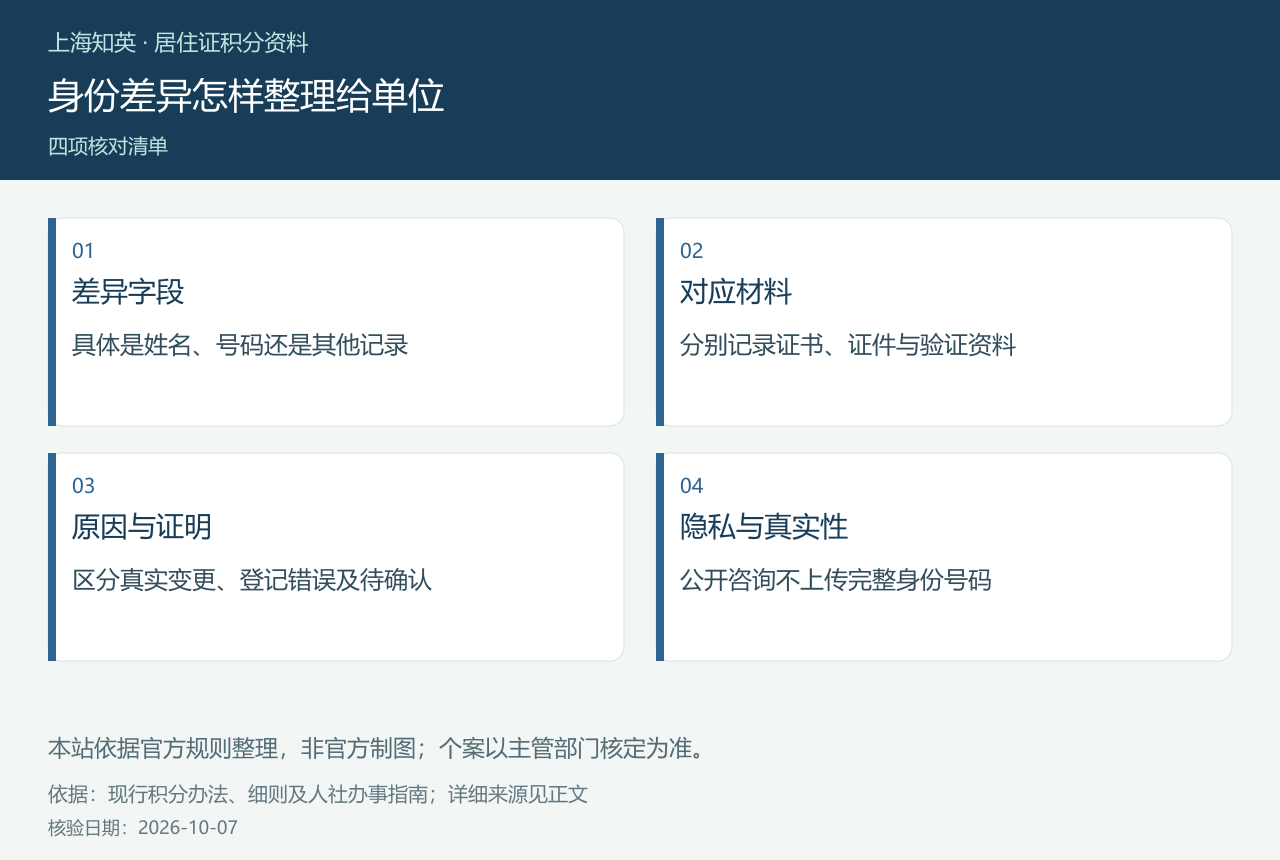Click the source line beginning 依据：现行积分办法
Image resolution: width=1280 pixels, height=860 pixels.
coord(318,795)
